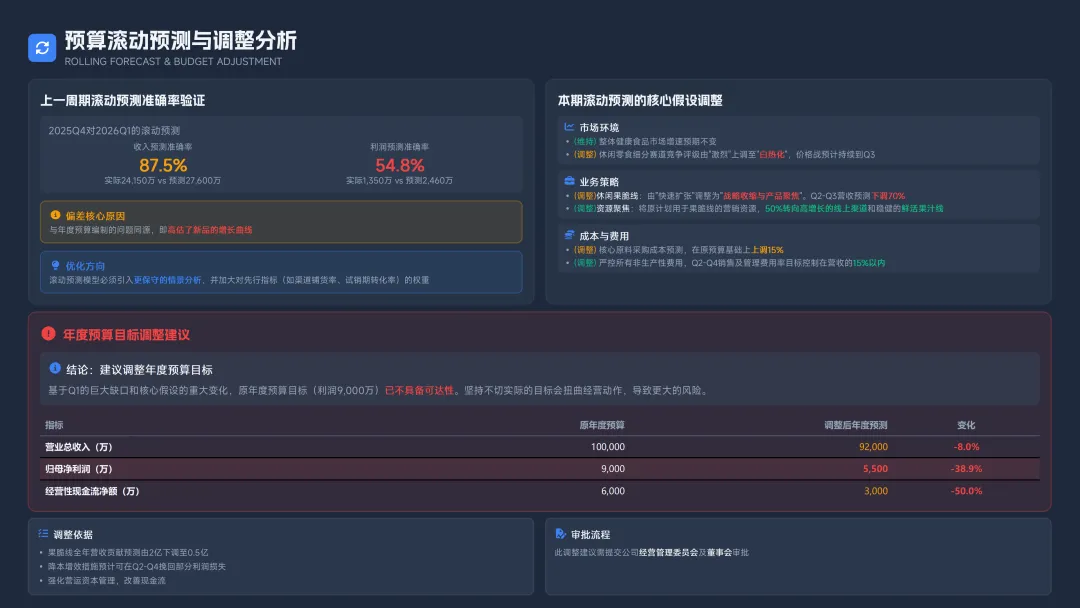
Task: Click the adjusted forecast value 92,000
Action: 873,447
